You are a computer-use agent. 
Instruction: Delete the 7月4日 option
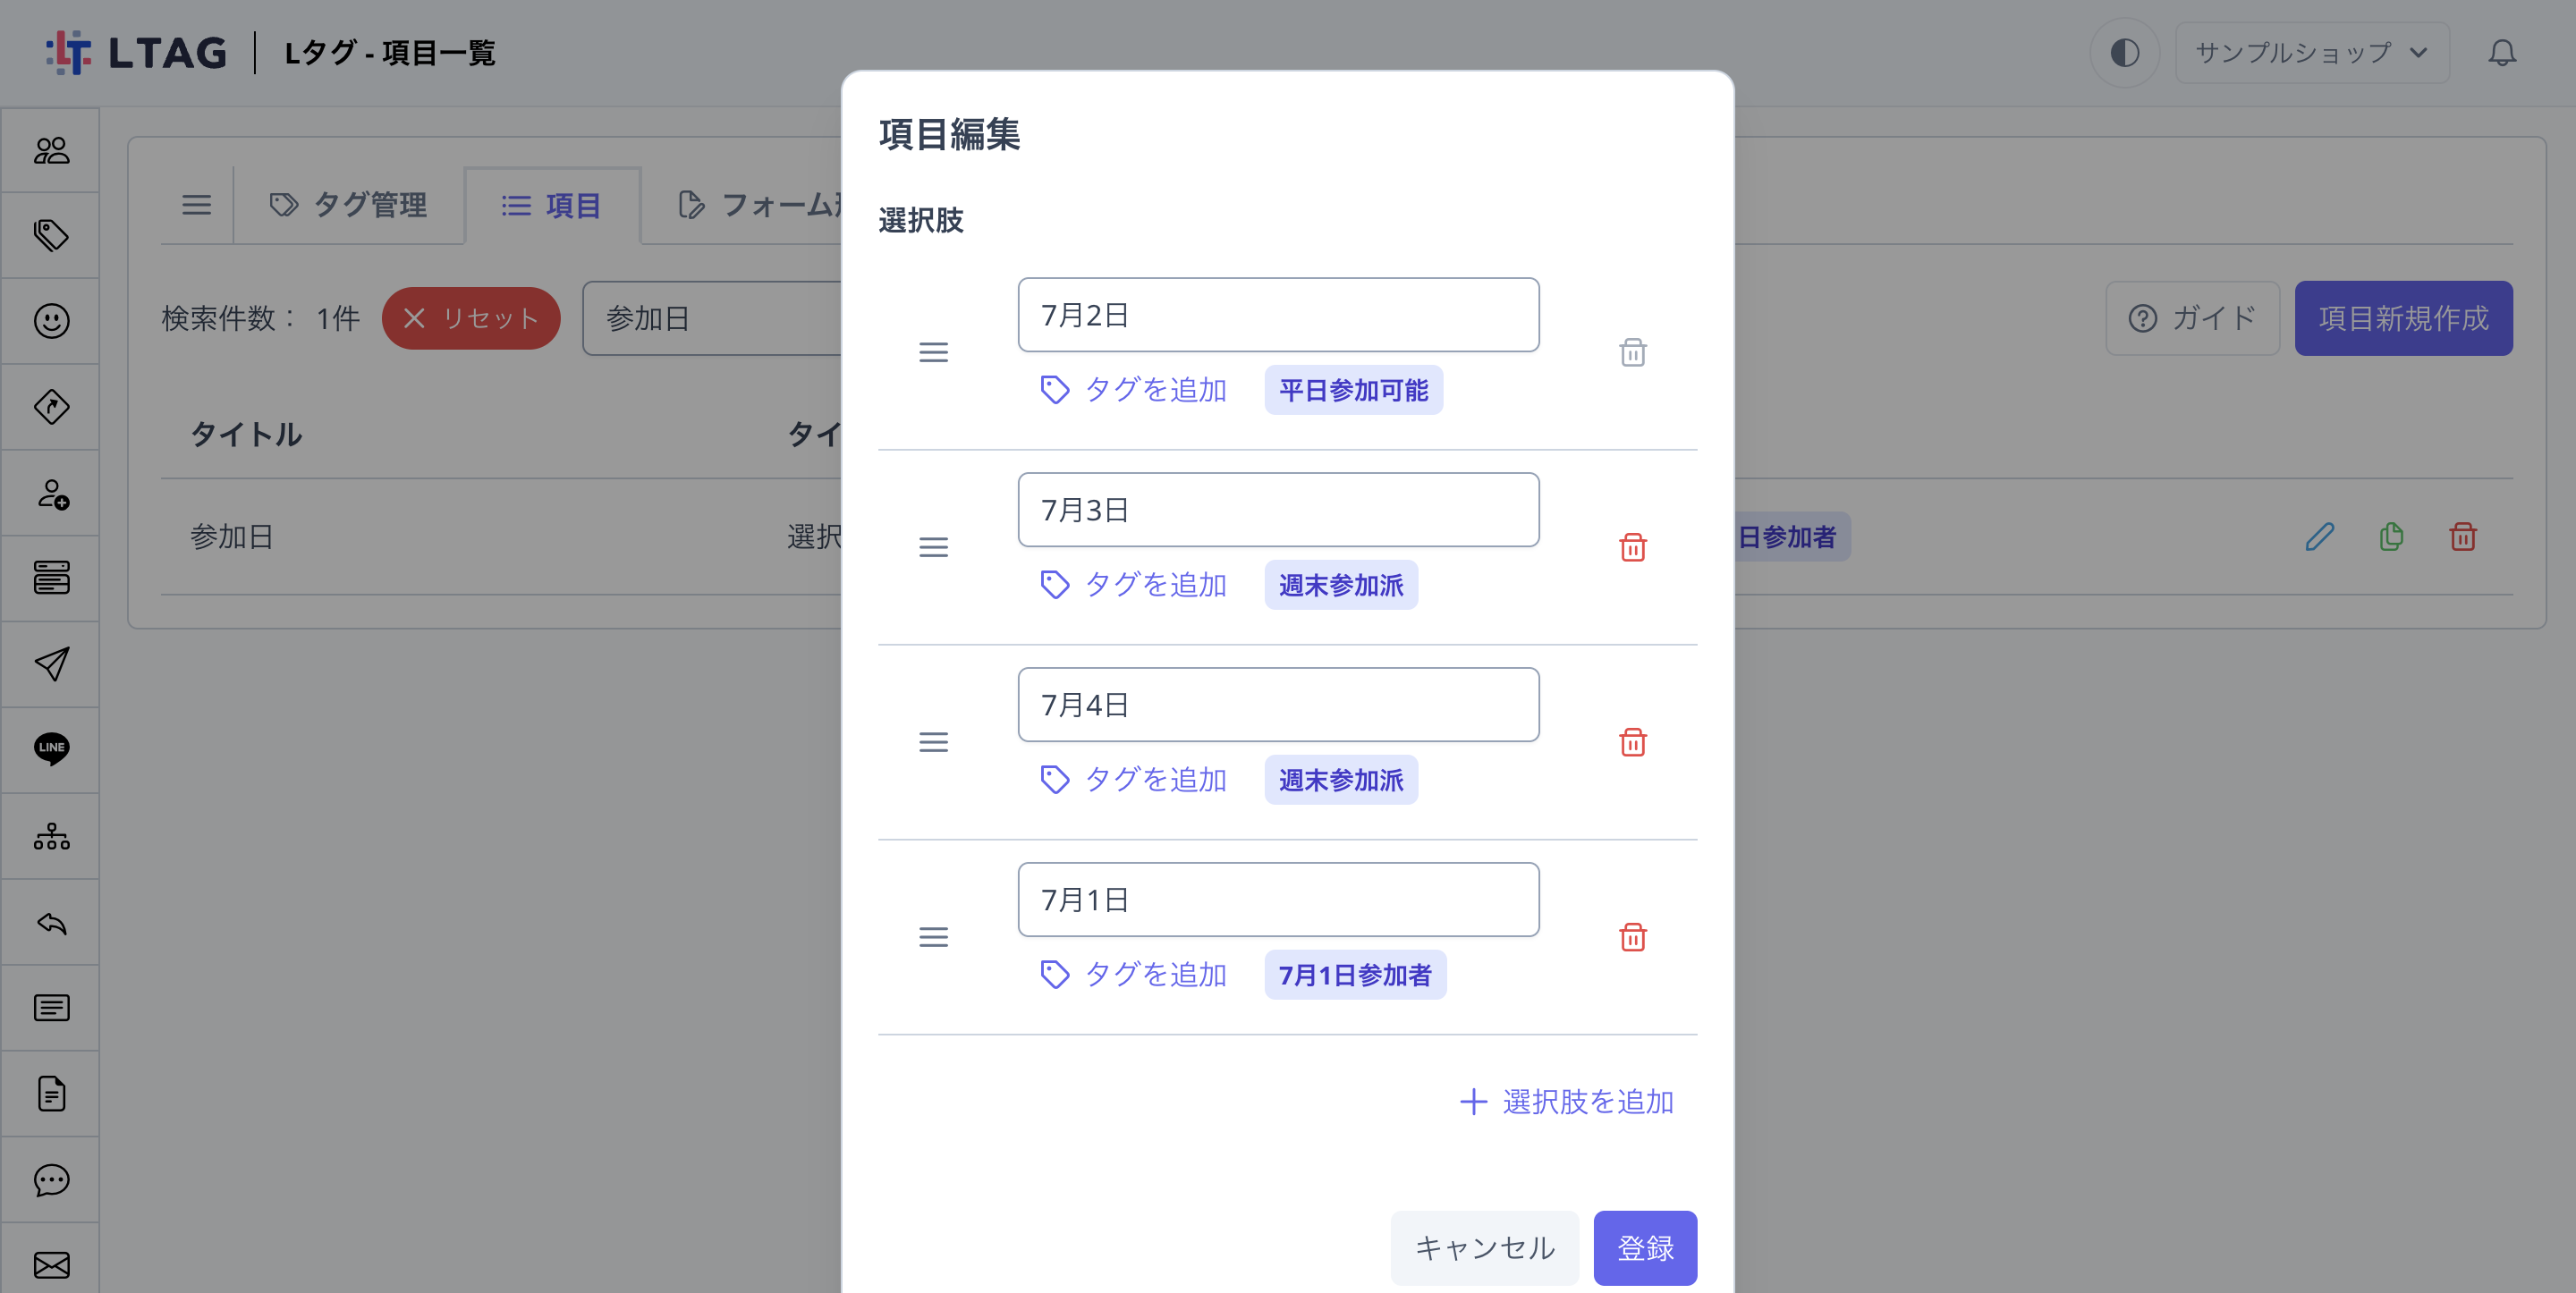pyautogui.click(x=1632, y=742)
